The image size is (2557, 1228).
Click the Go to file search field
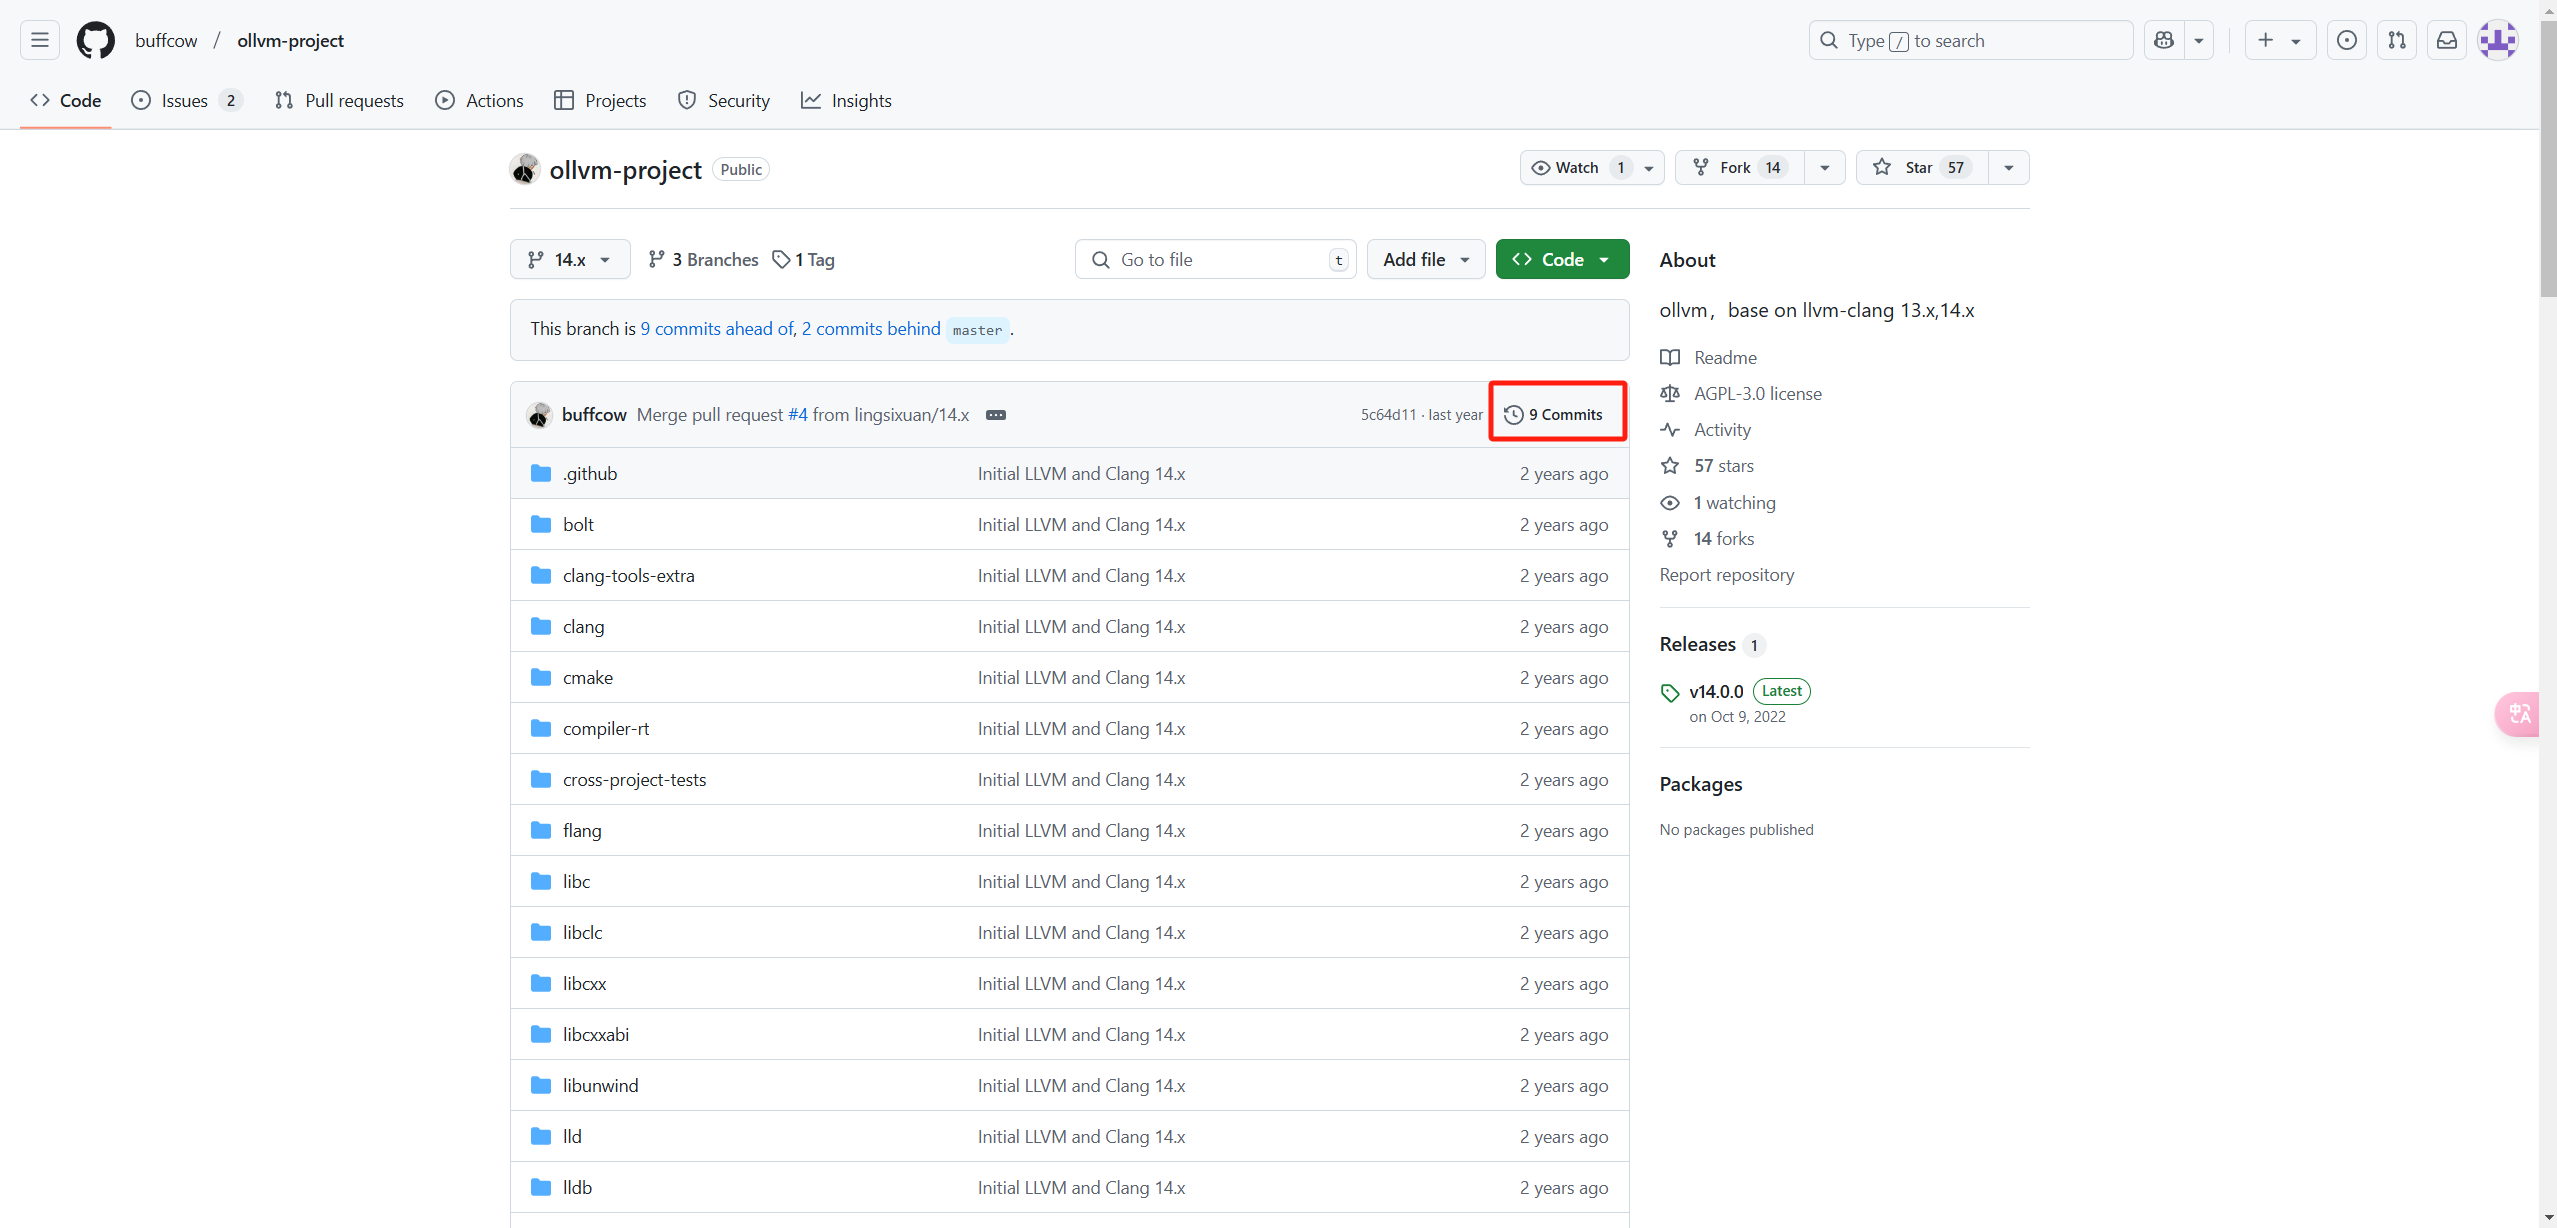pyautogui.click(x=1214, y=260)
